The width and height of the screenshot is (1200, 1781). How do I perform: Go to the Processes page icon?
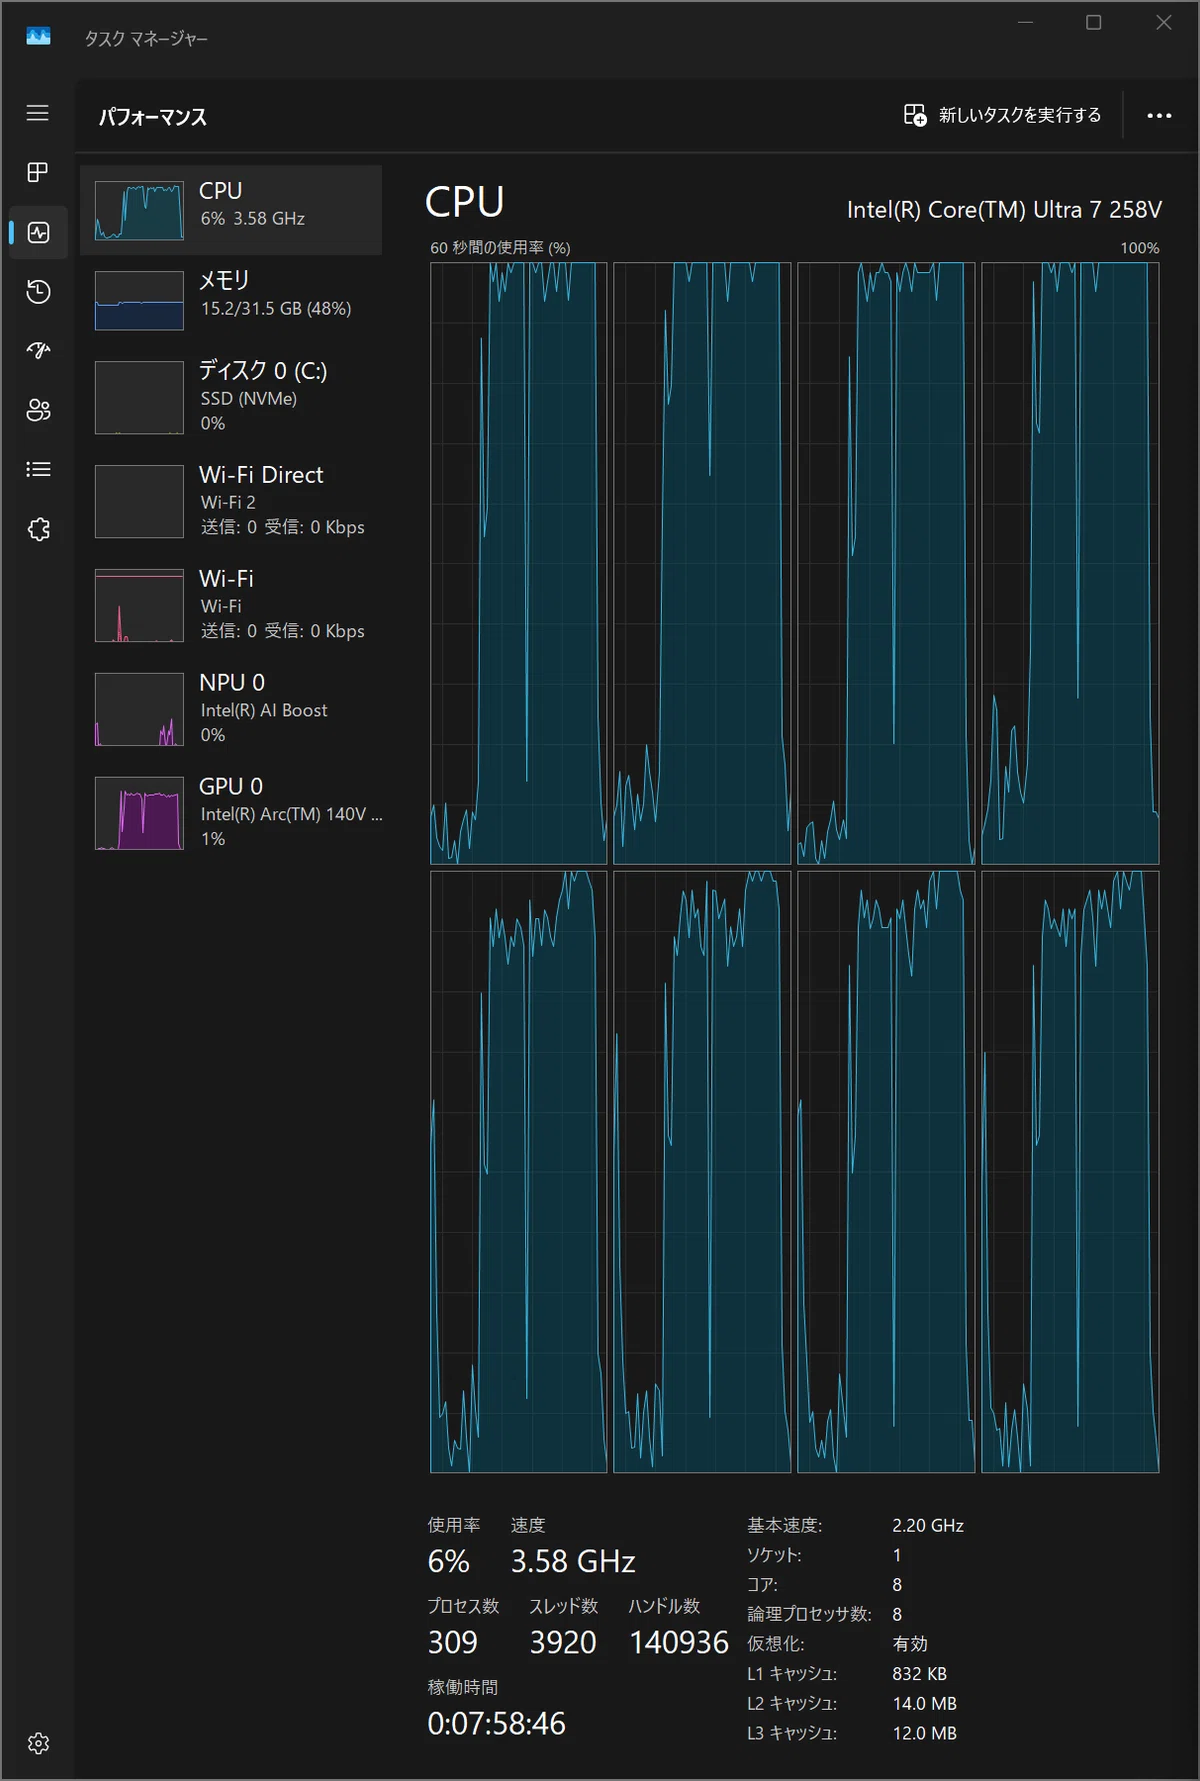(38, 172)
